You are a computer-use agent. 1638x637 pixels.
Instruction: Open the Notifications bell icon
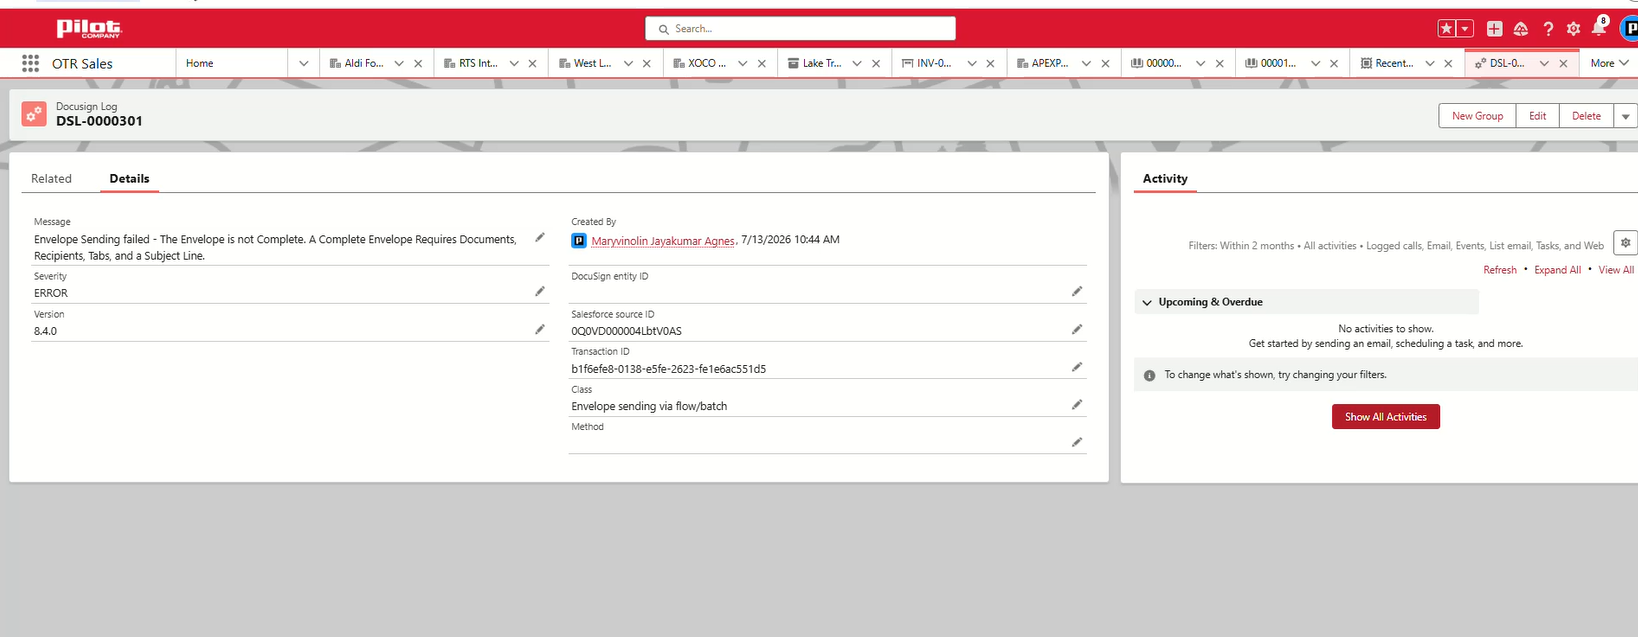pyautogui.click(x=1598, y=28)
